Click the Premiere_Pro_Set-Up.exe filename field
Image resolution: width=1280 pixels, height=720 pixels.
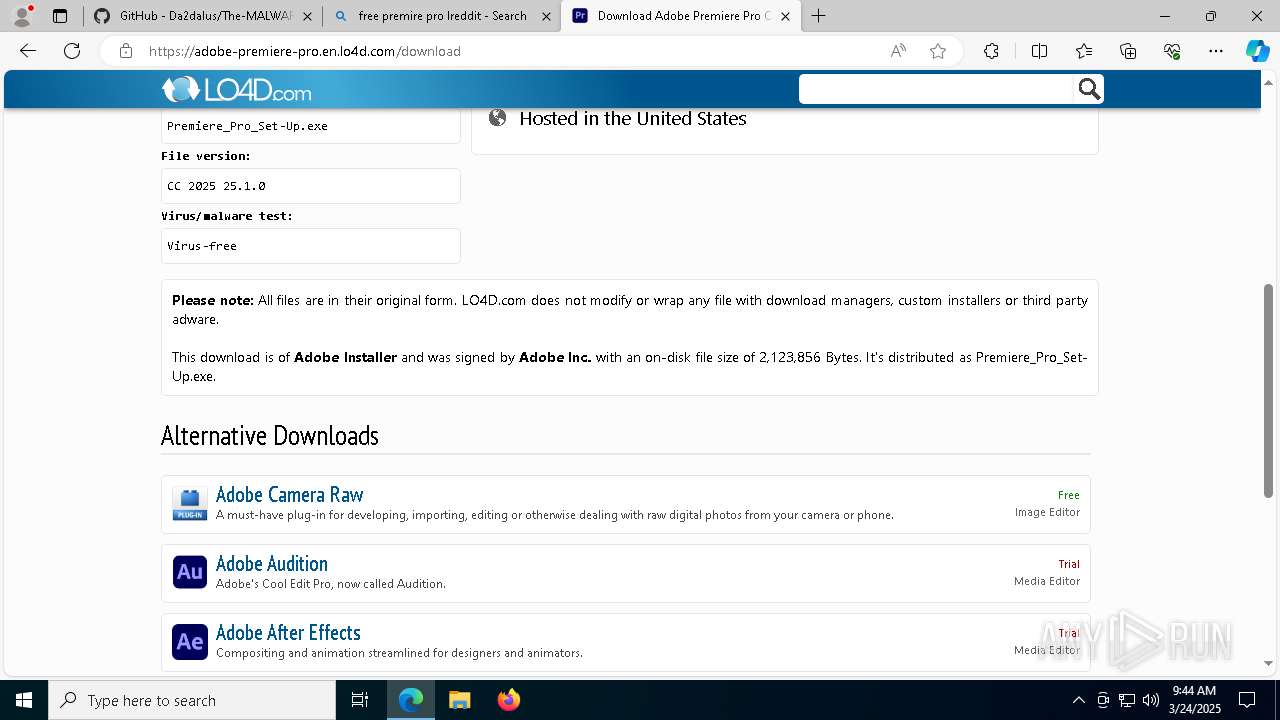[x=311, y=126]
